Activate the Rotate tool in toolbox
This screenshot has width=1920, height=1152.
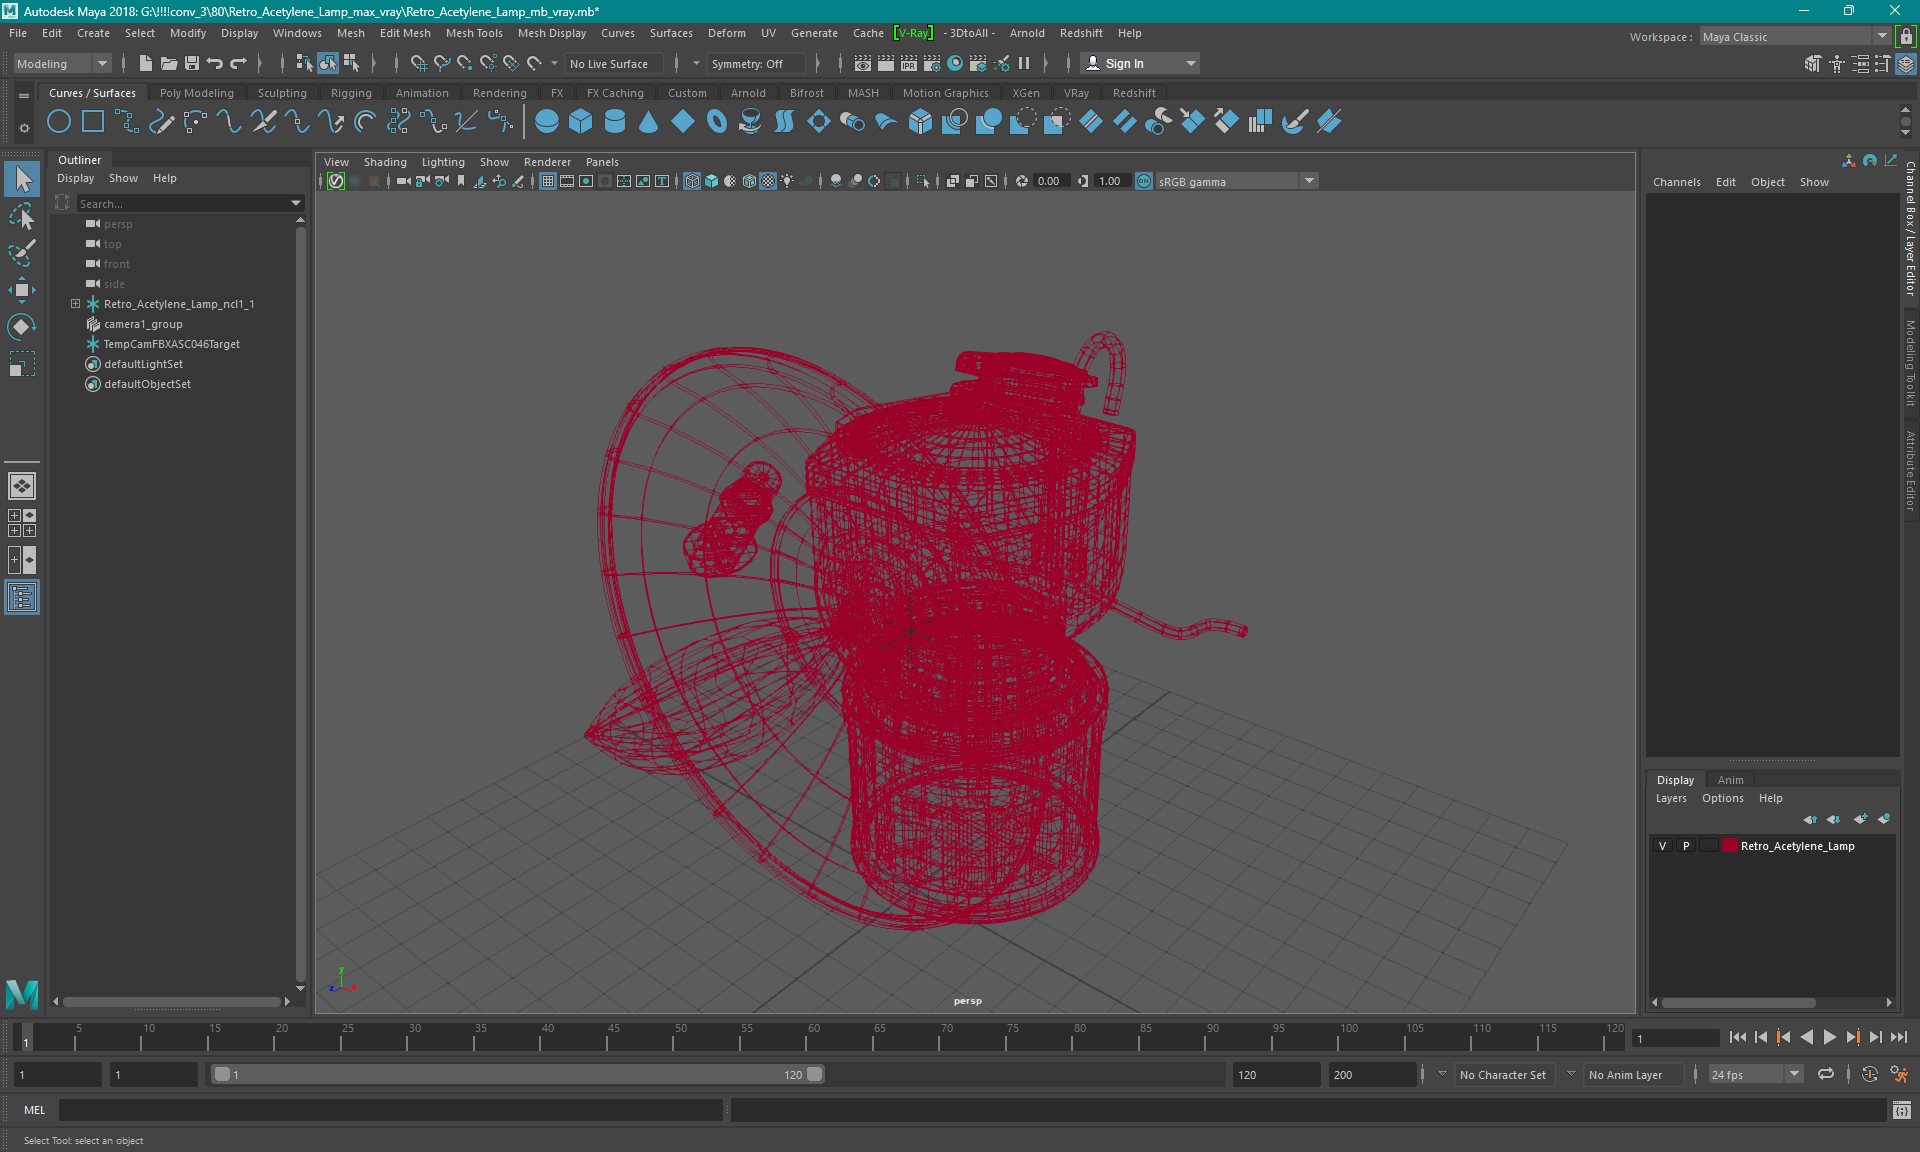[x=22, y=327]
